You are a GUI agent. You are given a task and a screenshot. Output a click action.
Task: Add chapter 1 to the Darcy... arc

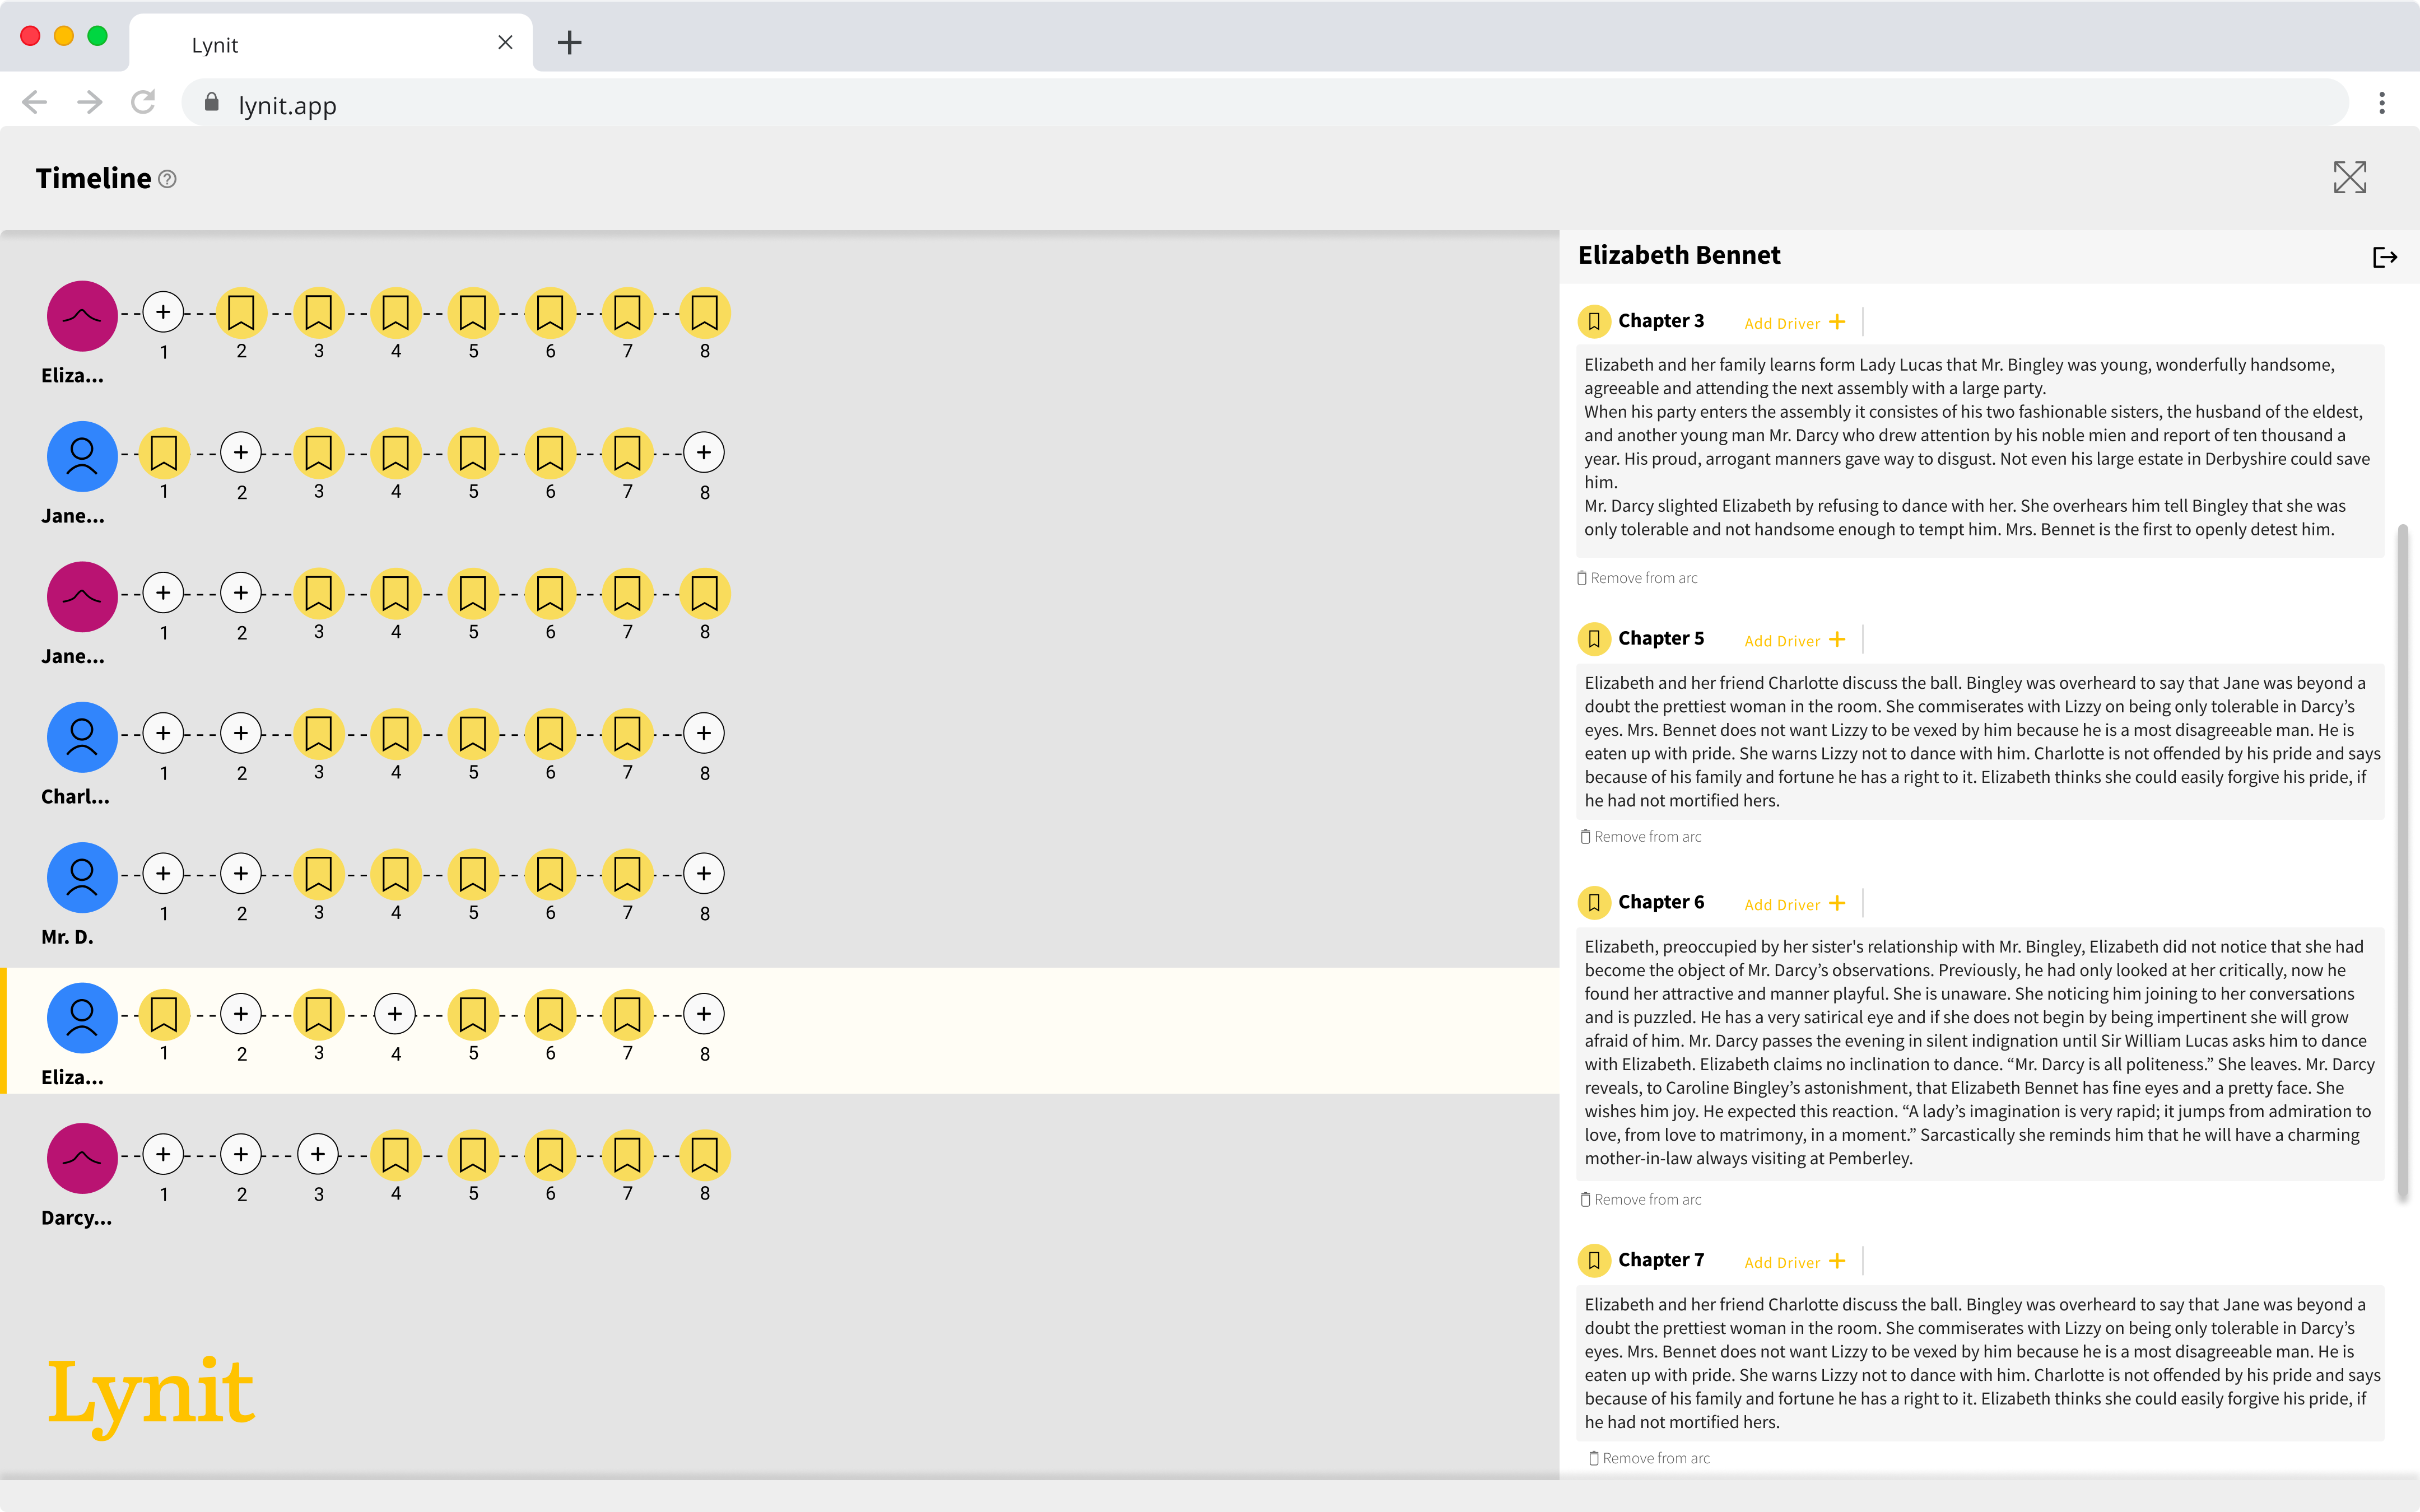pos(163,1154)
